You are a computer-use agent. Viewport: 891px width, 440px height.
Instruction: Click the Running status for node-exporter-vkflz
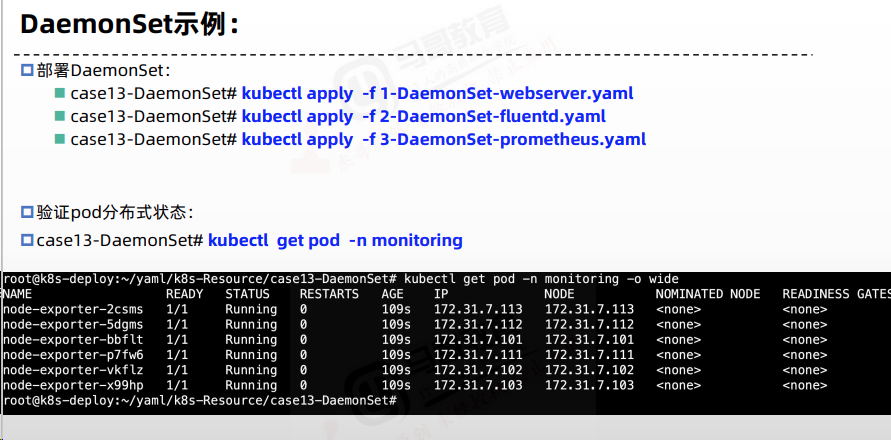pos(251,370)
